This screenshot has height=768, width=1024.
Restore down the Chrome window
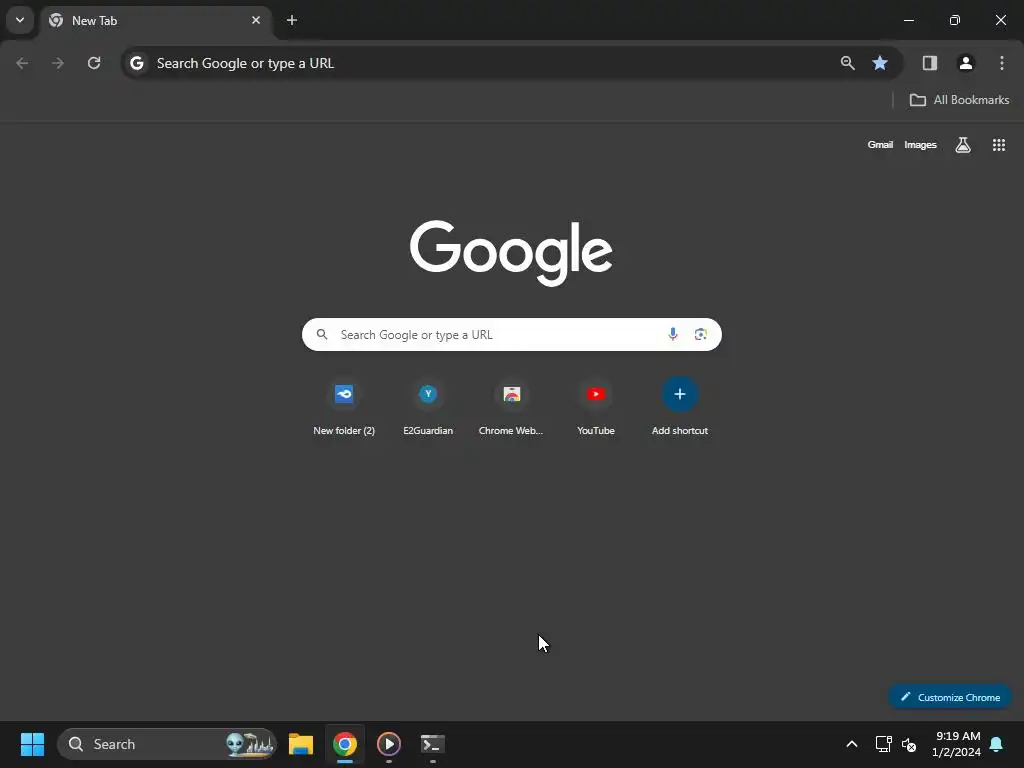point(955,20)
